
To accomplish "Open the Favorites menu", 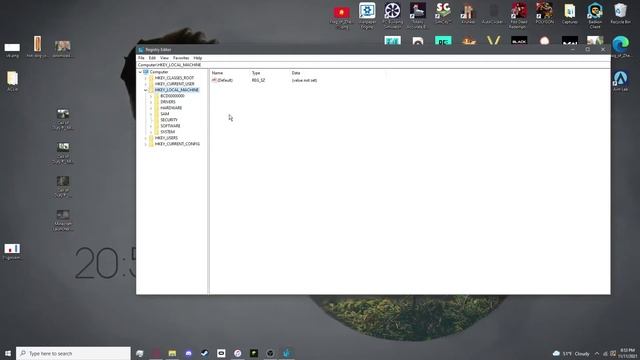I will coord(181,58).
